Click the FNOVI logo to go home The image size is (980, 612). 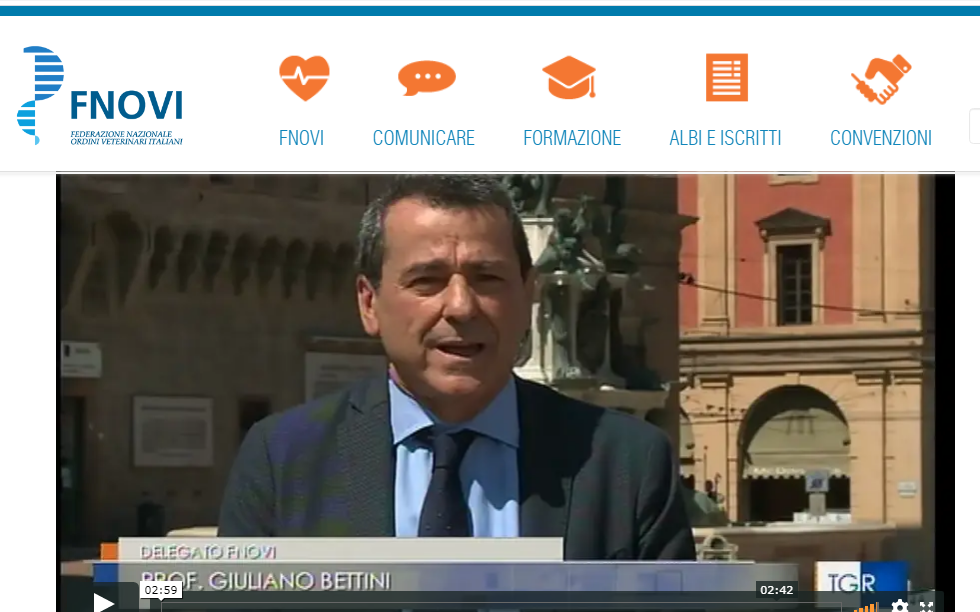pyautogui.click(x=100, y=97)
